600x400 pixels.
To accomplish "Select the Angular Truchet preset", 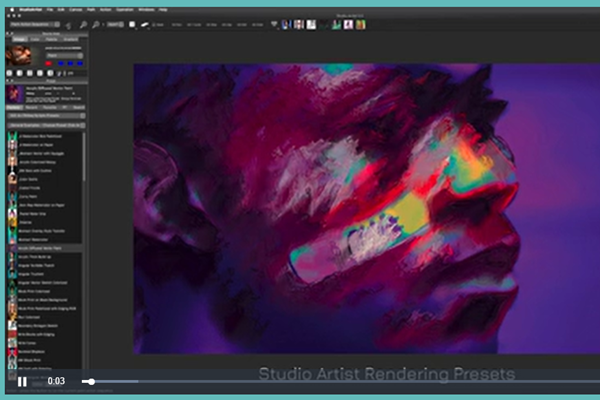I will coord(45,274).
